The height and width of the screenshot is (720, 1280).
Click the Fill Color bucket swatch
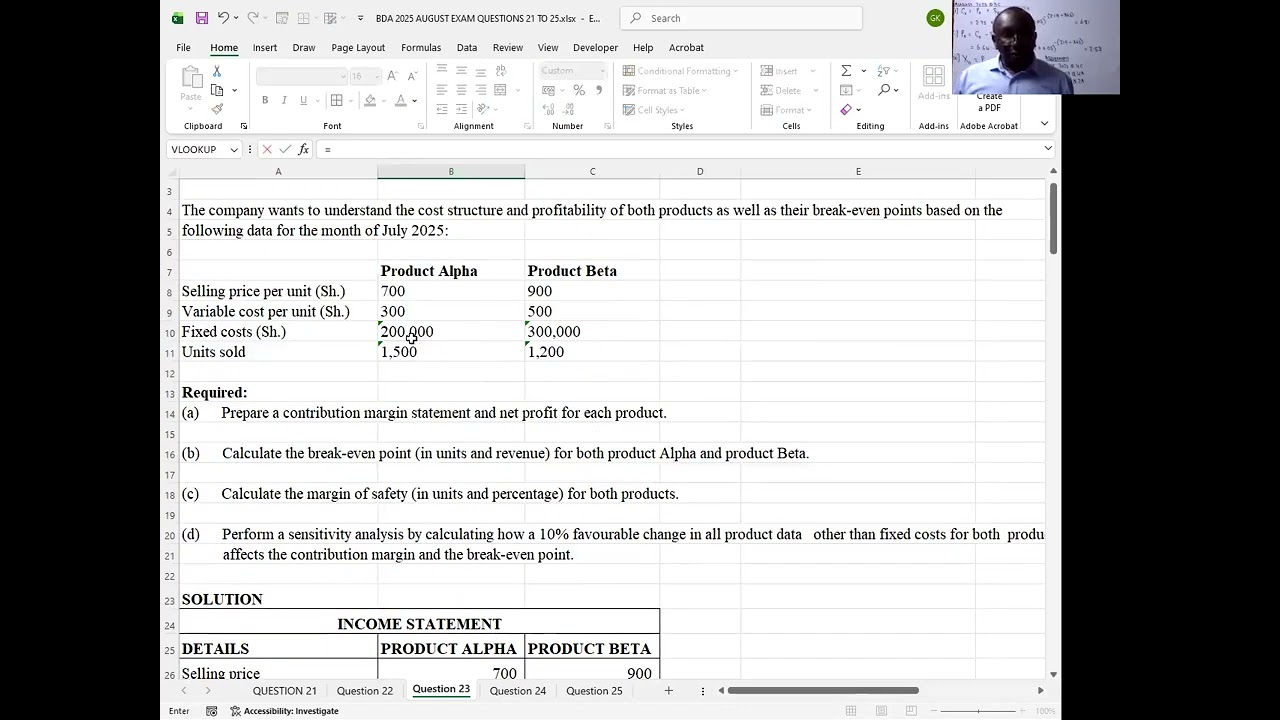pyautogui.click(x=370, y=100)
